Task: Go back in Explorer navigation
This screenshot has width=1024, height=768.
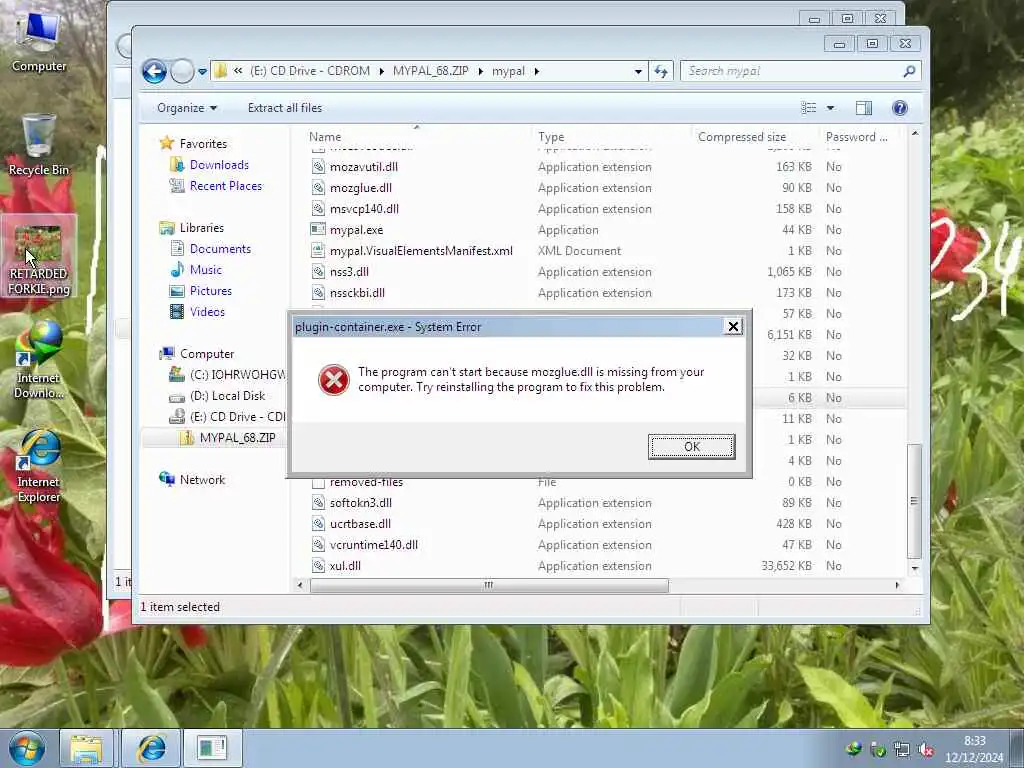Action: tap(154, 71)
